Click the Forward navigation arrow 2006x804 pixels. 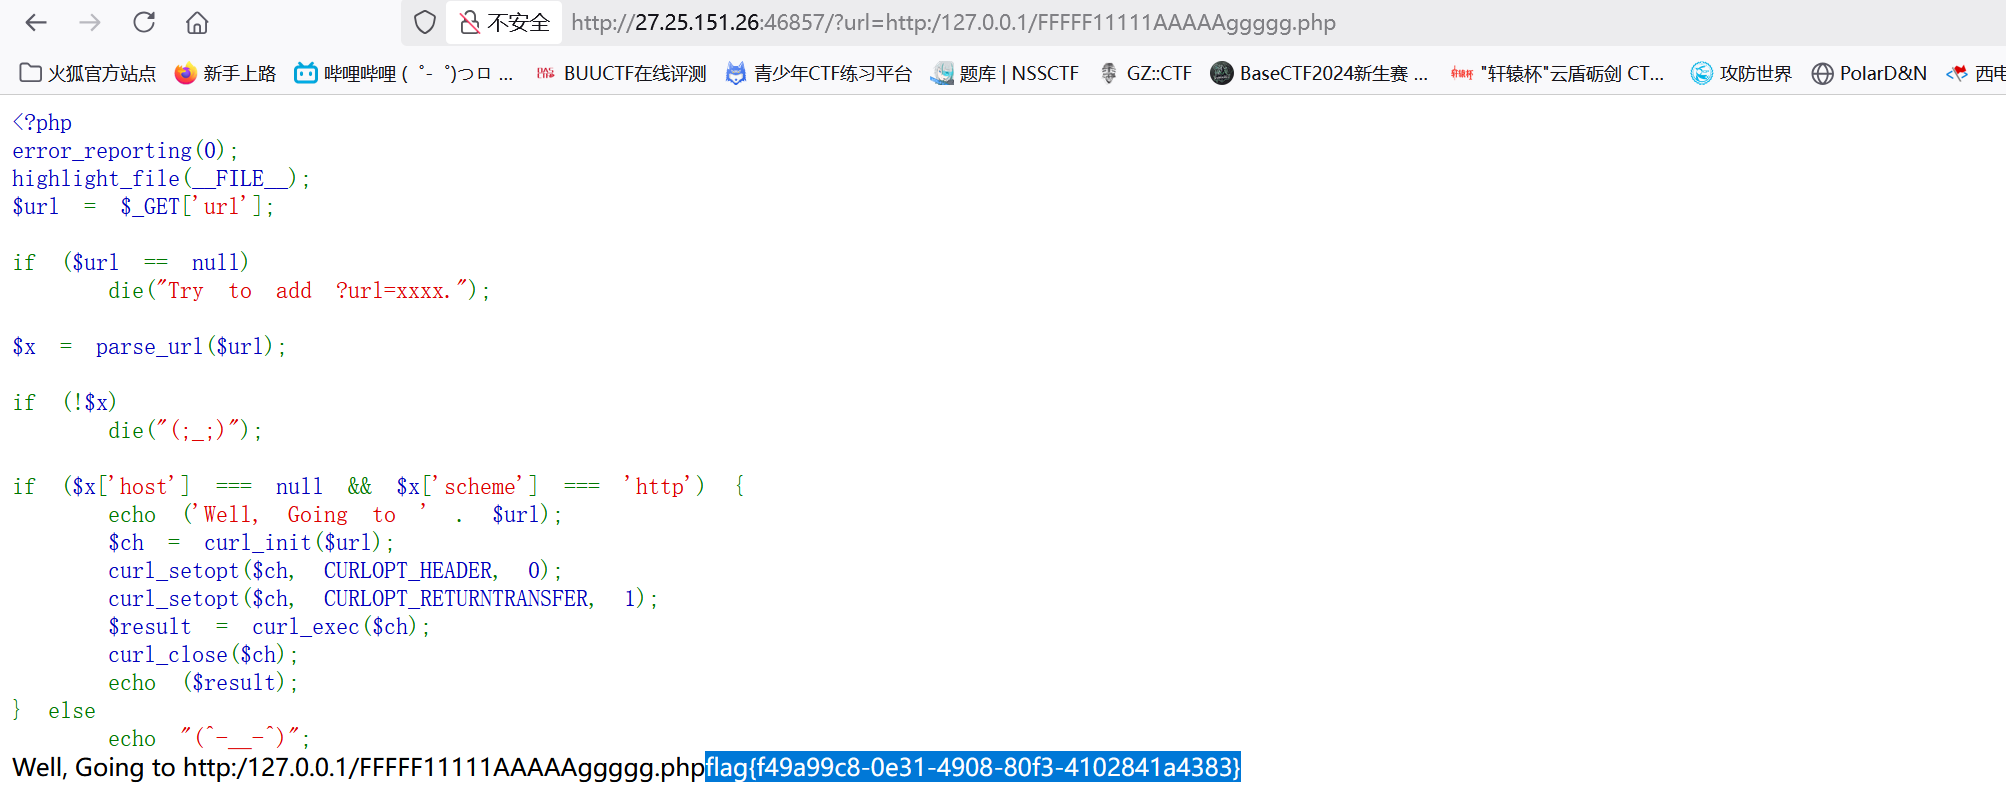[x=90, y=22]
